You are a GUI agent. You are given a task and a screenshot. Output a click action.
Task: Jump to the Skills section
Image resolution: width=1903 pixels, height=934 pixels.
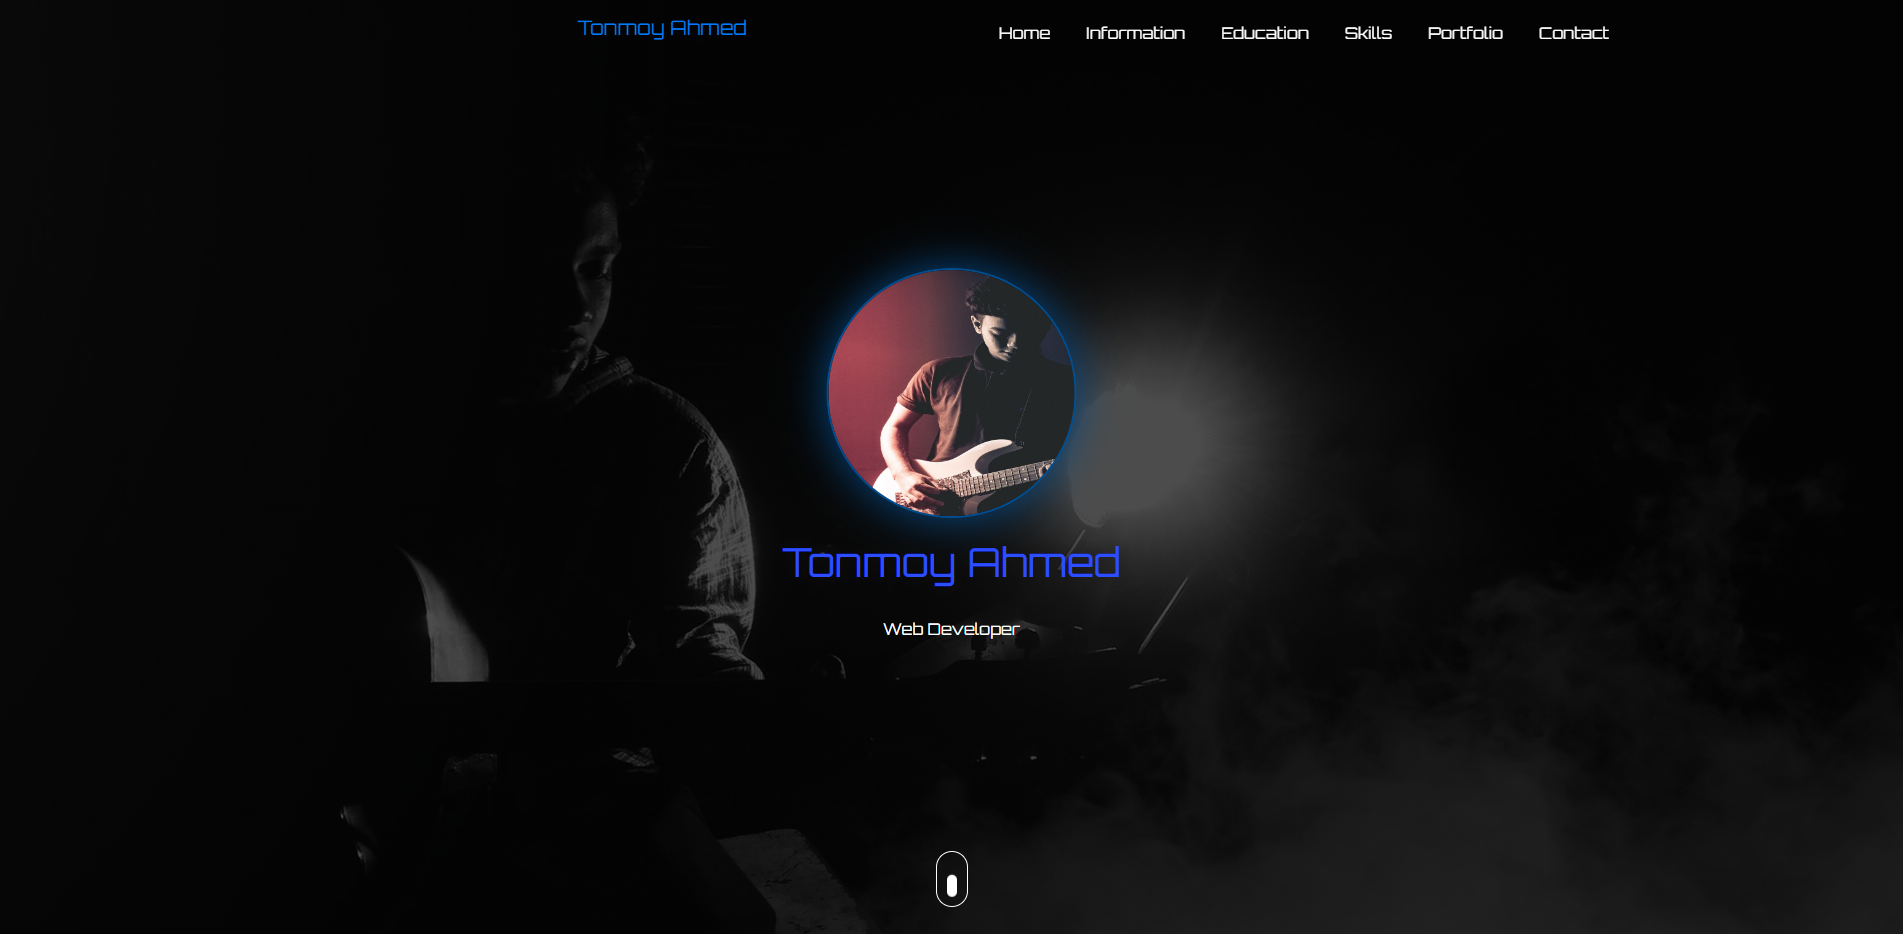tap(1368, 33)
